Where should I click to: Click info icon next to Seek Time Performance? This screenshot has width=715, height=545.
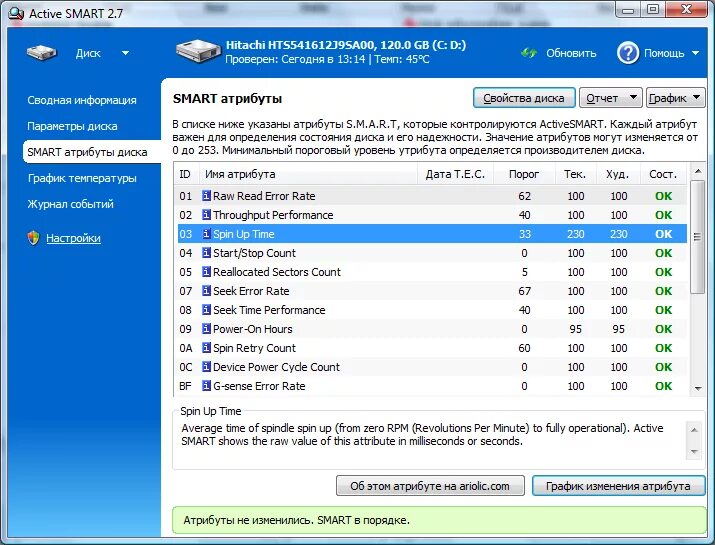click(206, 310)
